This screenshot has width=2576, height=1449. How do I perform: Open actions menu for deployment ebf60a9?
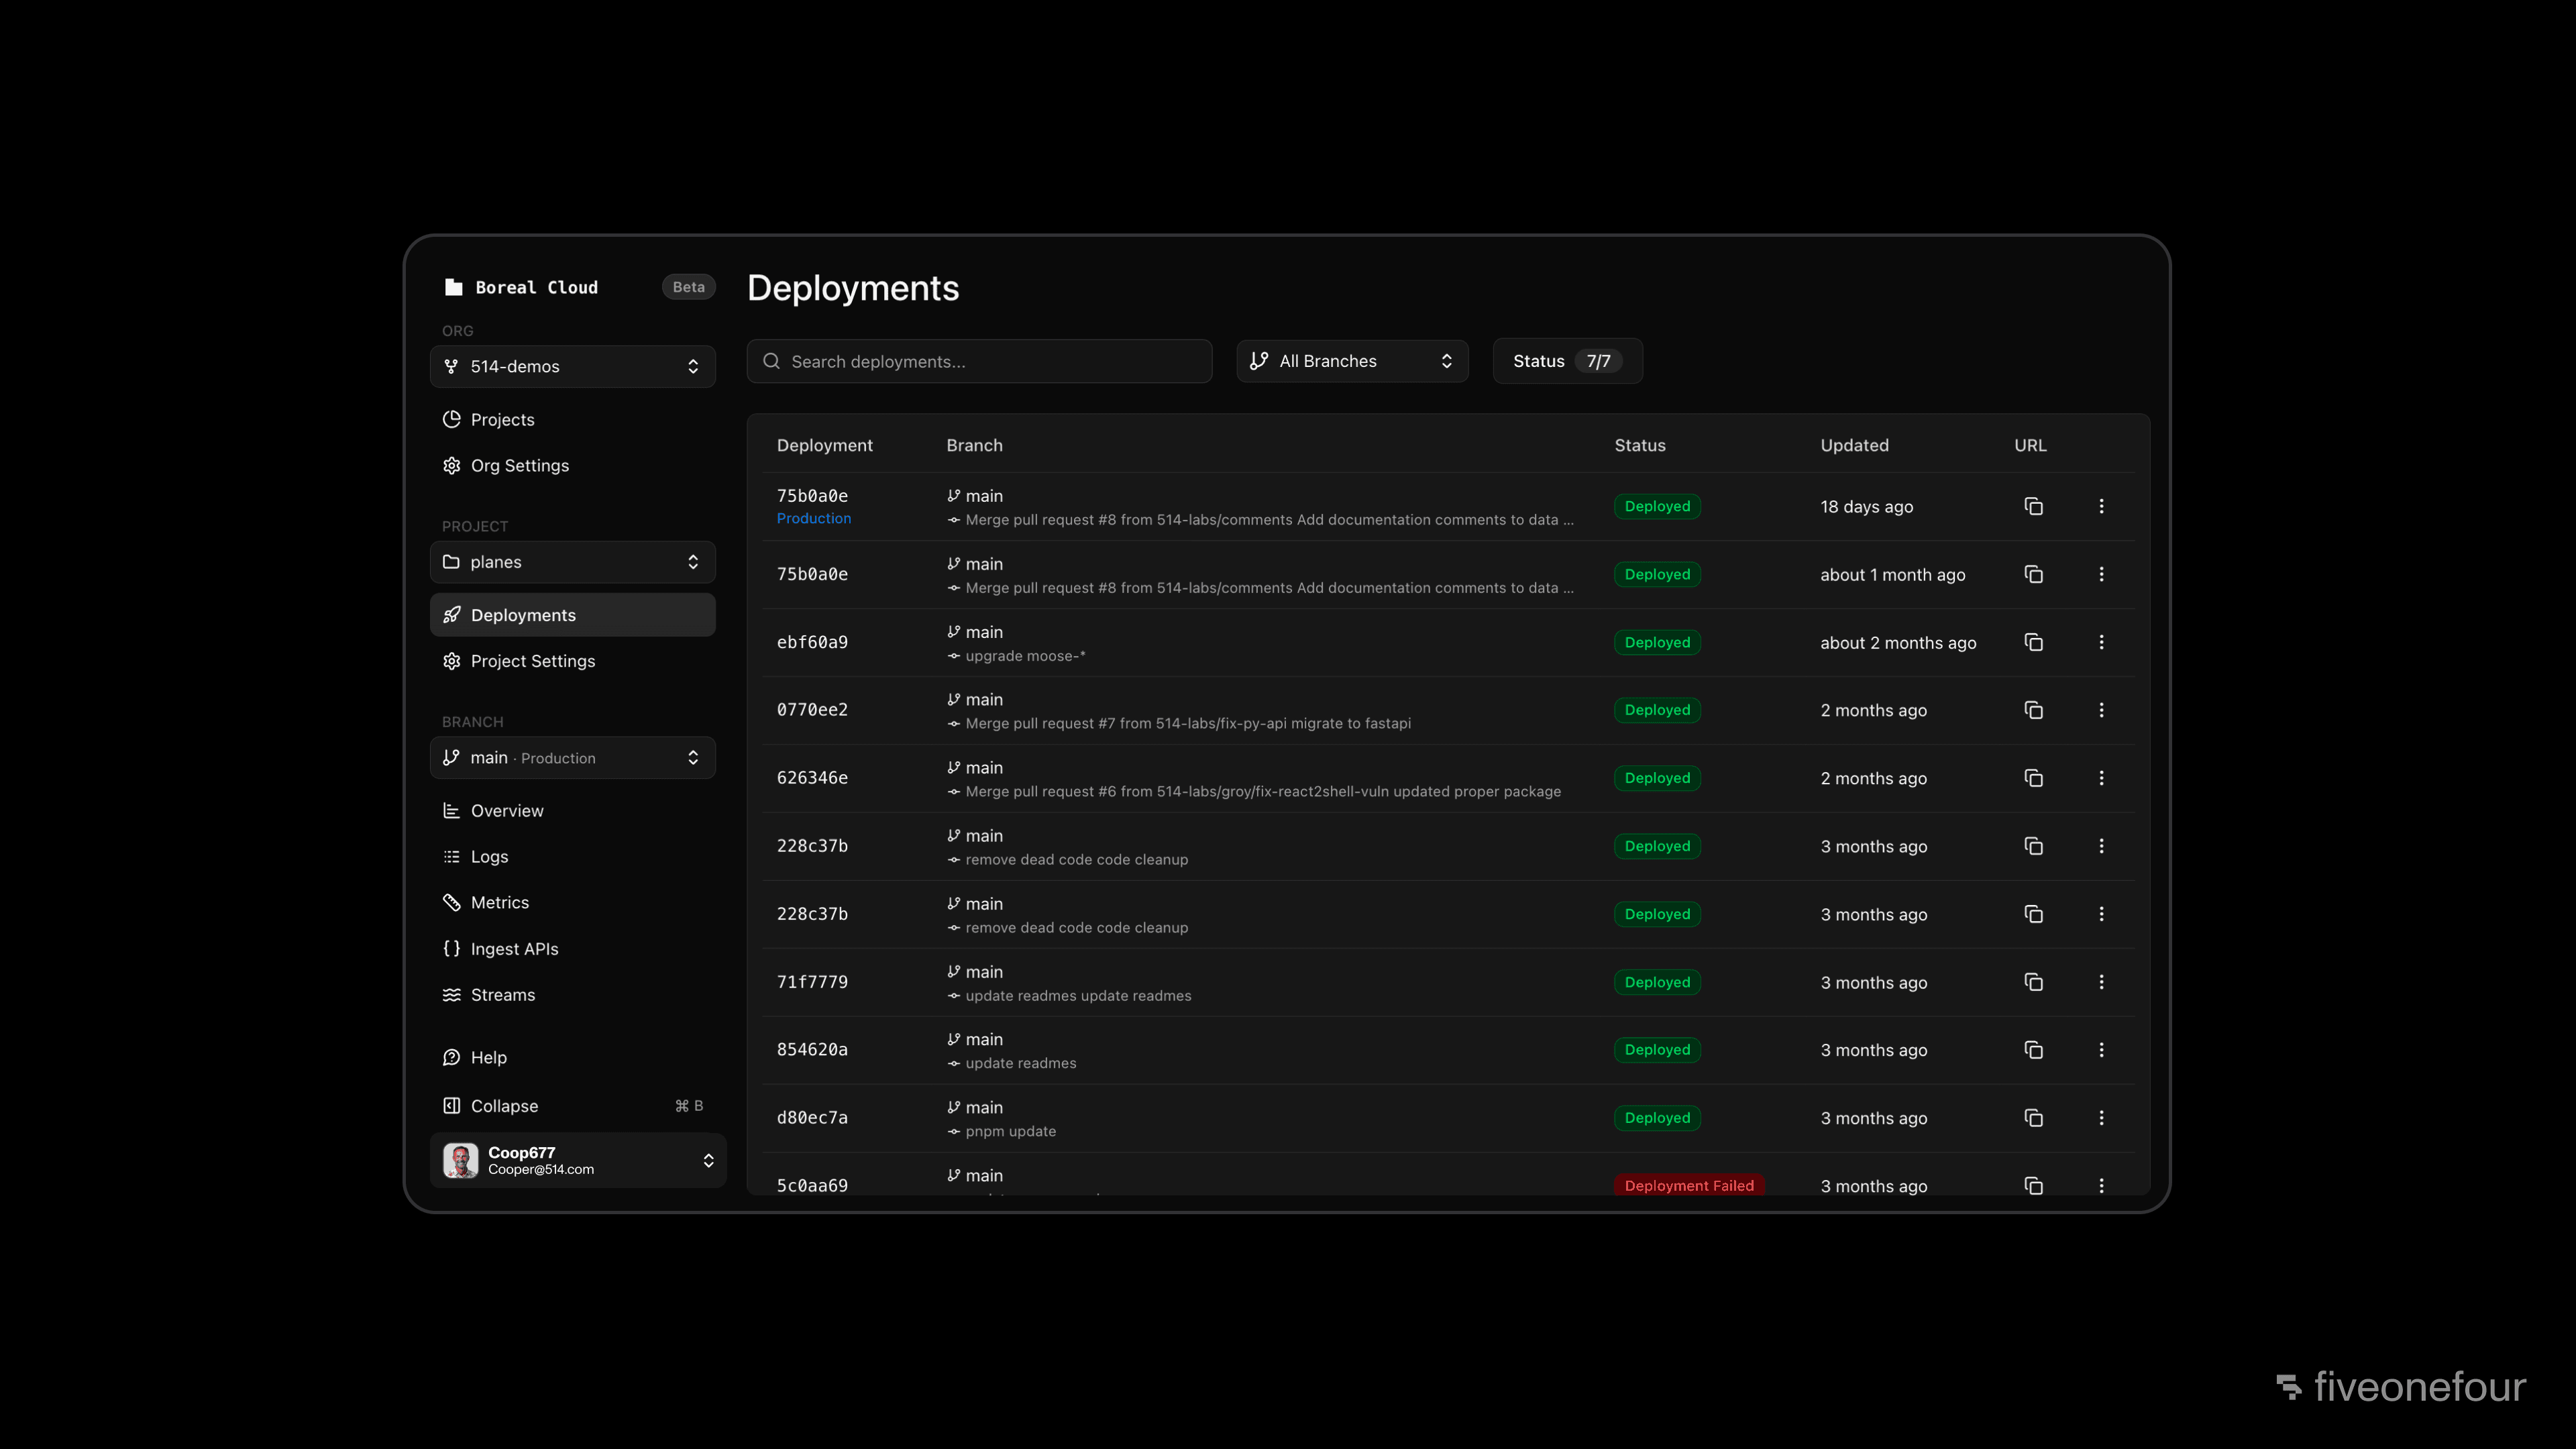(2101, 642)
